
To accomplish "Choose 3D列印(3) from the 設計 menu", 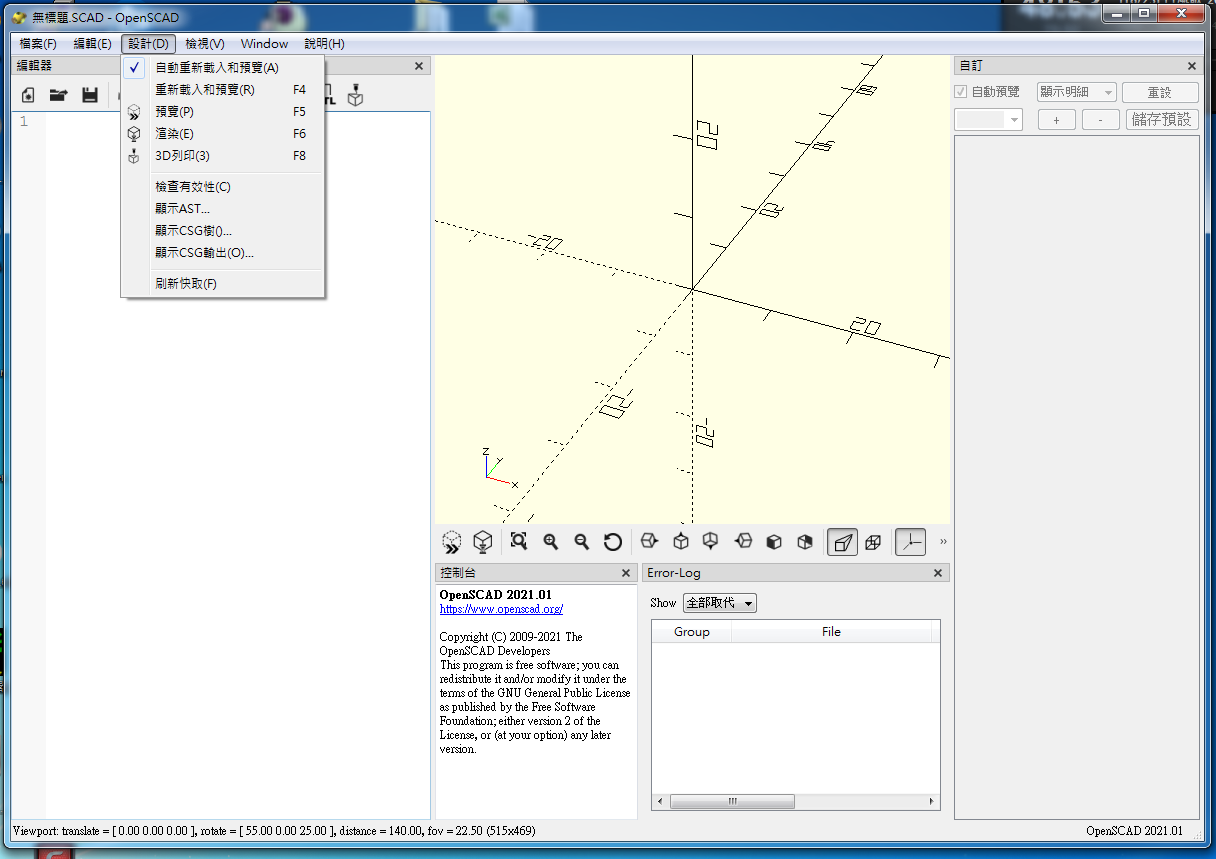I will coord(222,156).
